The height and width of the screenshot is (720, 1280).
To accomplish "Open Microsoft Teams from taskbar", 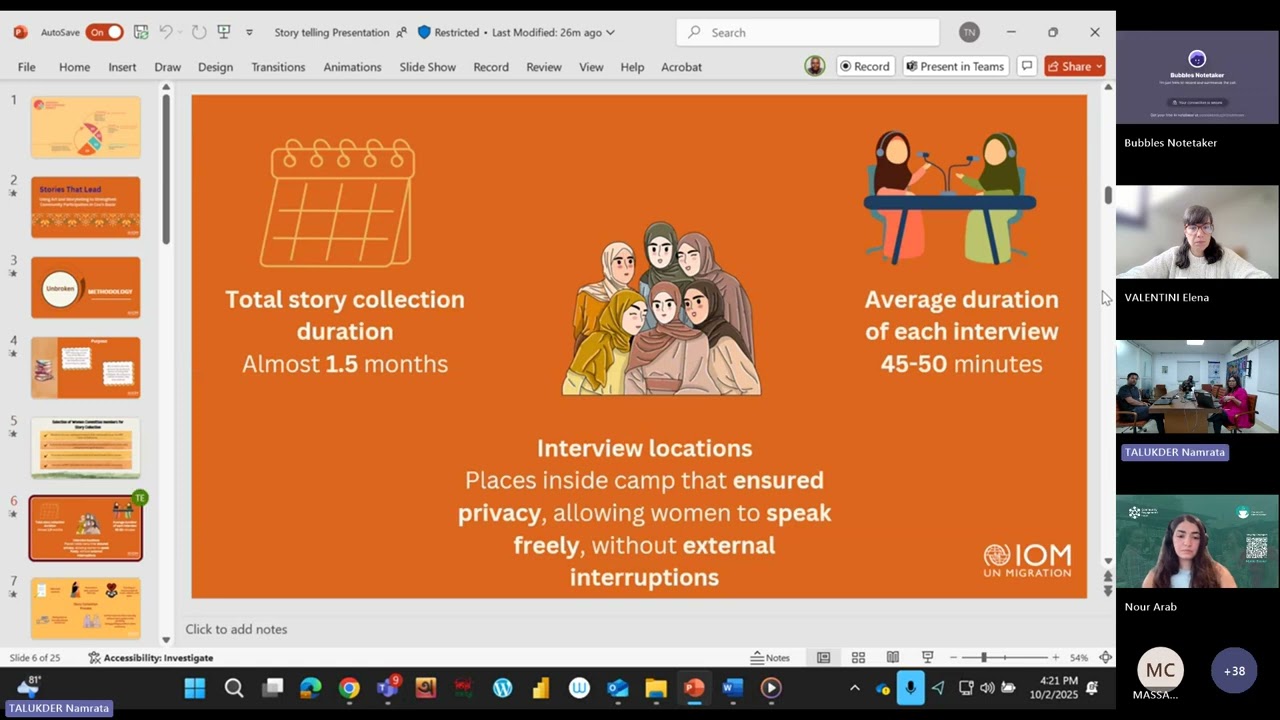I will 388,688.
